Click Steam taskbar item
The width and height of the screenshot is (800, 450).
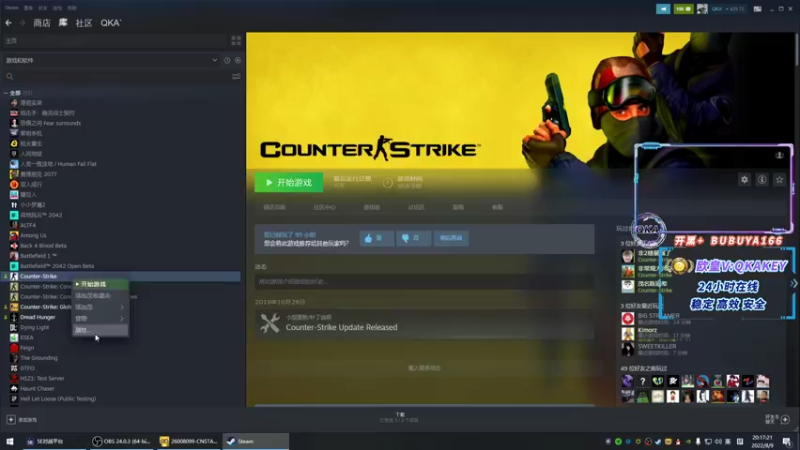coord(256,441)
